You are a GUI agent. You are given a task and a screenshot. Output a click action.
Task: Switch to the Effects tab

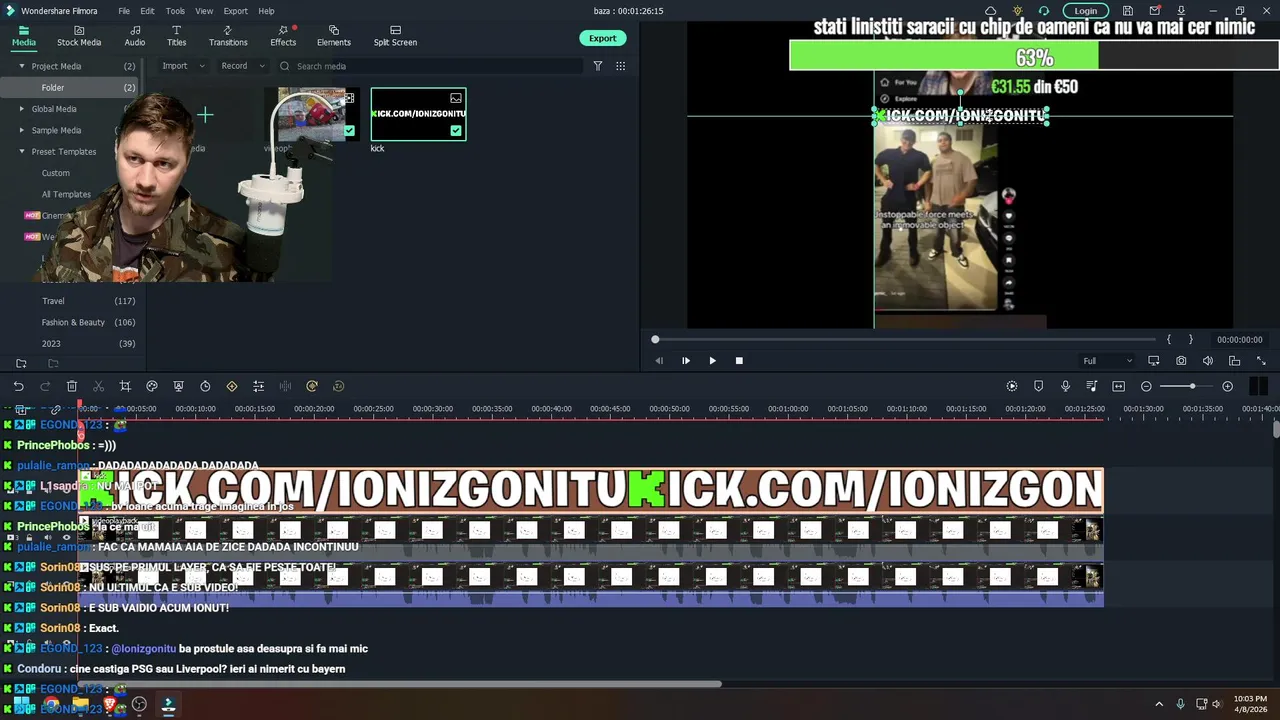283,36
